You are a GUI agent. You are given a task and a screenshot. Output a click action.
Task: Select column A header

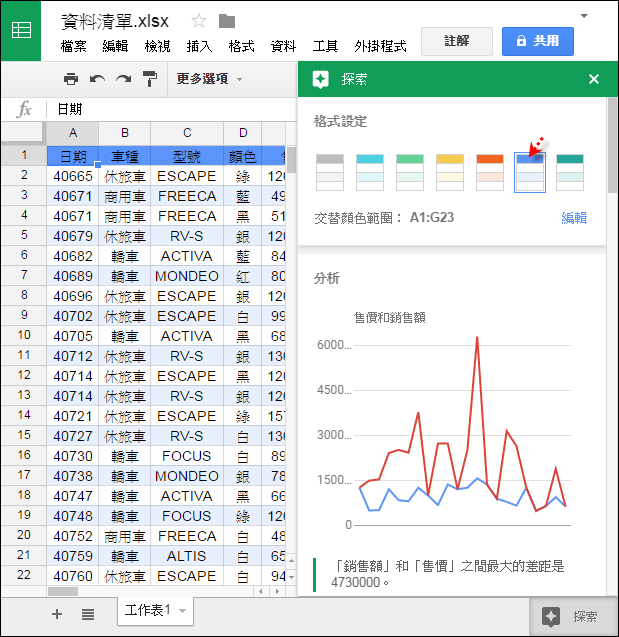(73, 133)
